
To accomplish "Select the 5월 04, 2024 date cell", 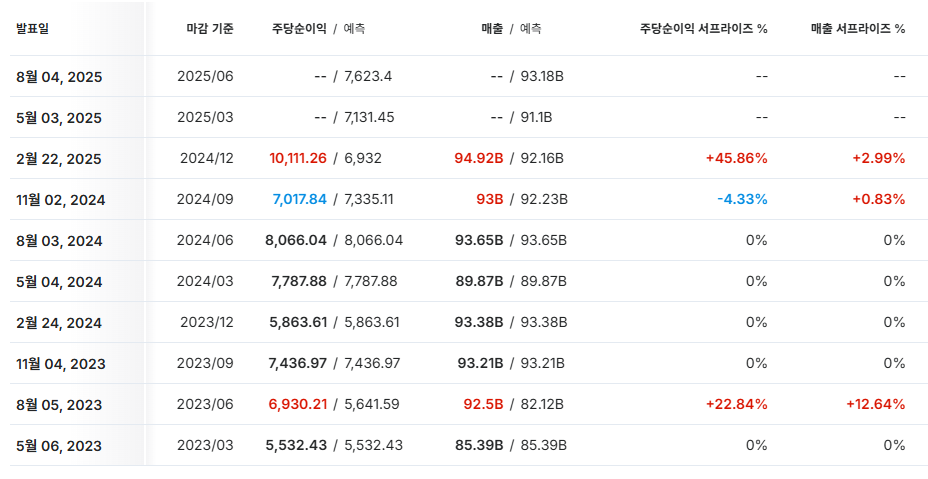I will (x=59, y=282).
